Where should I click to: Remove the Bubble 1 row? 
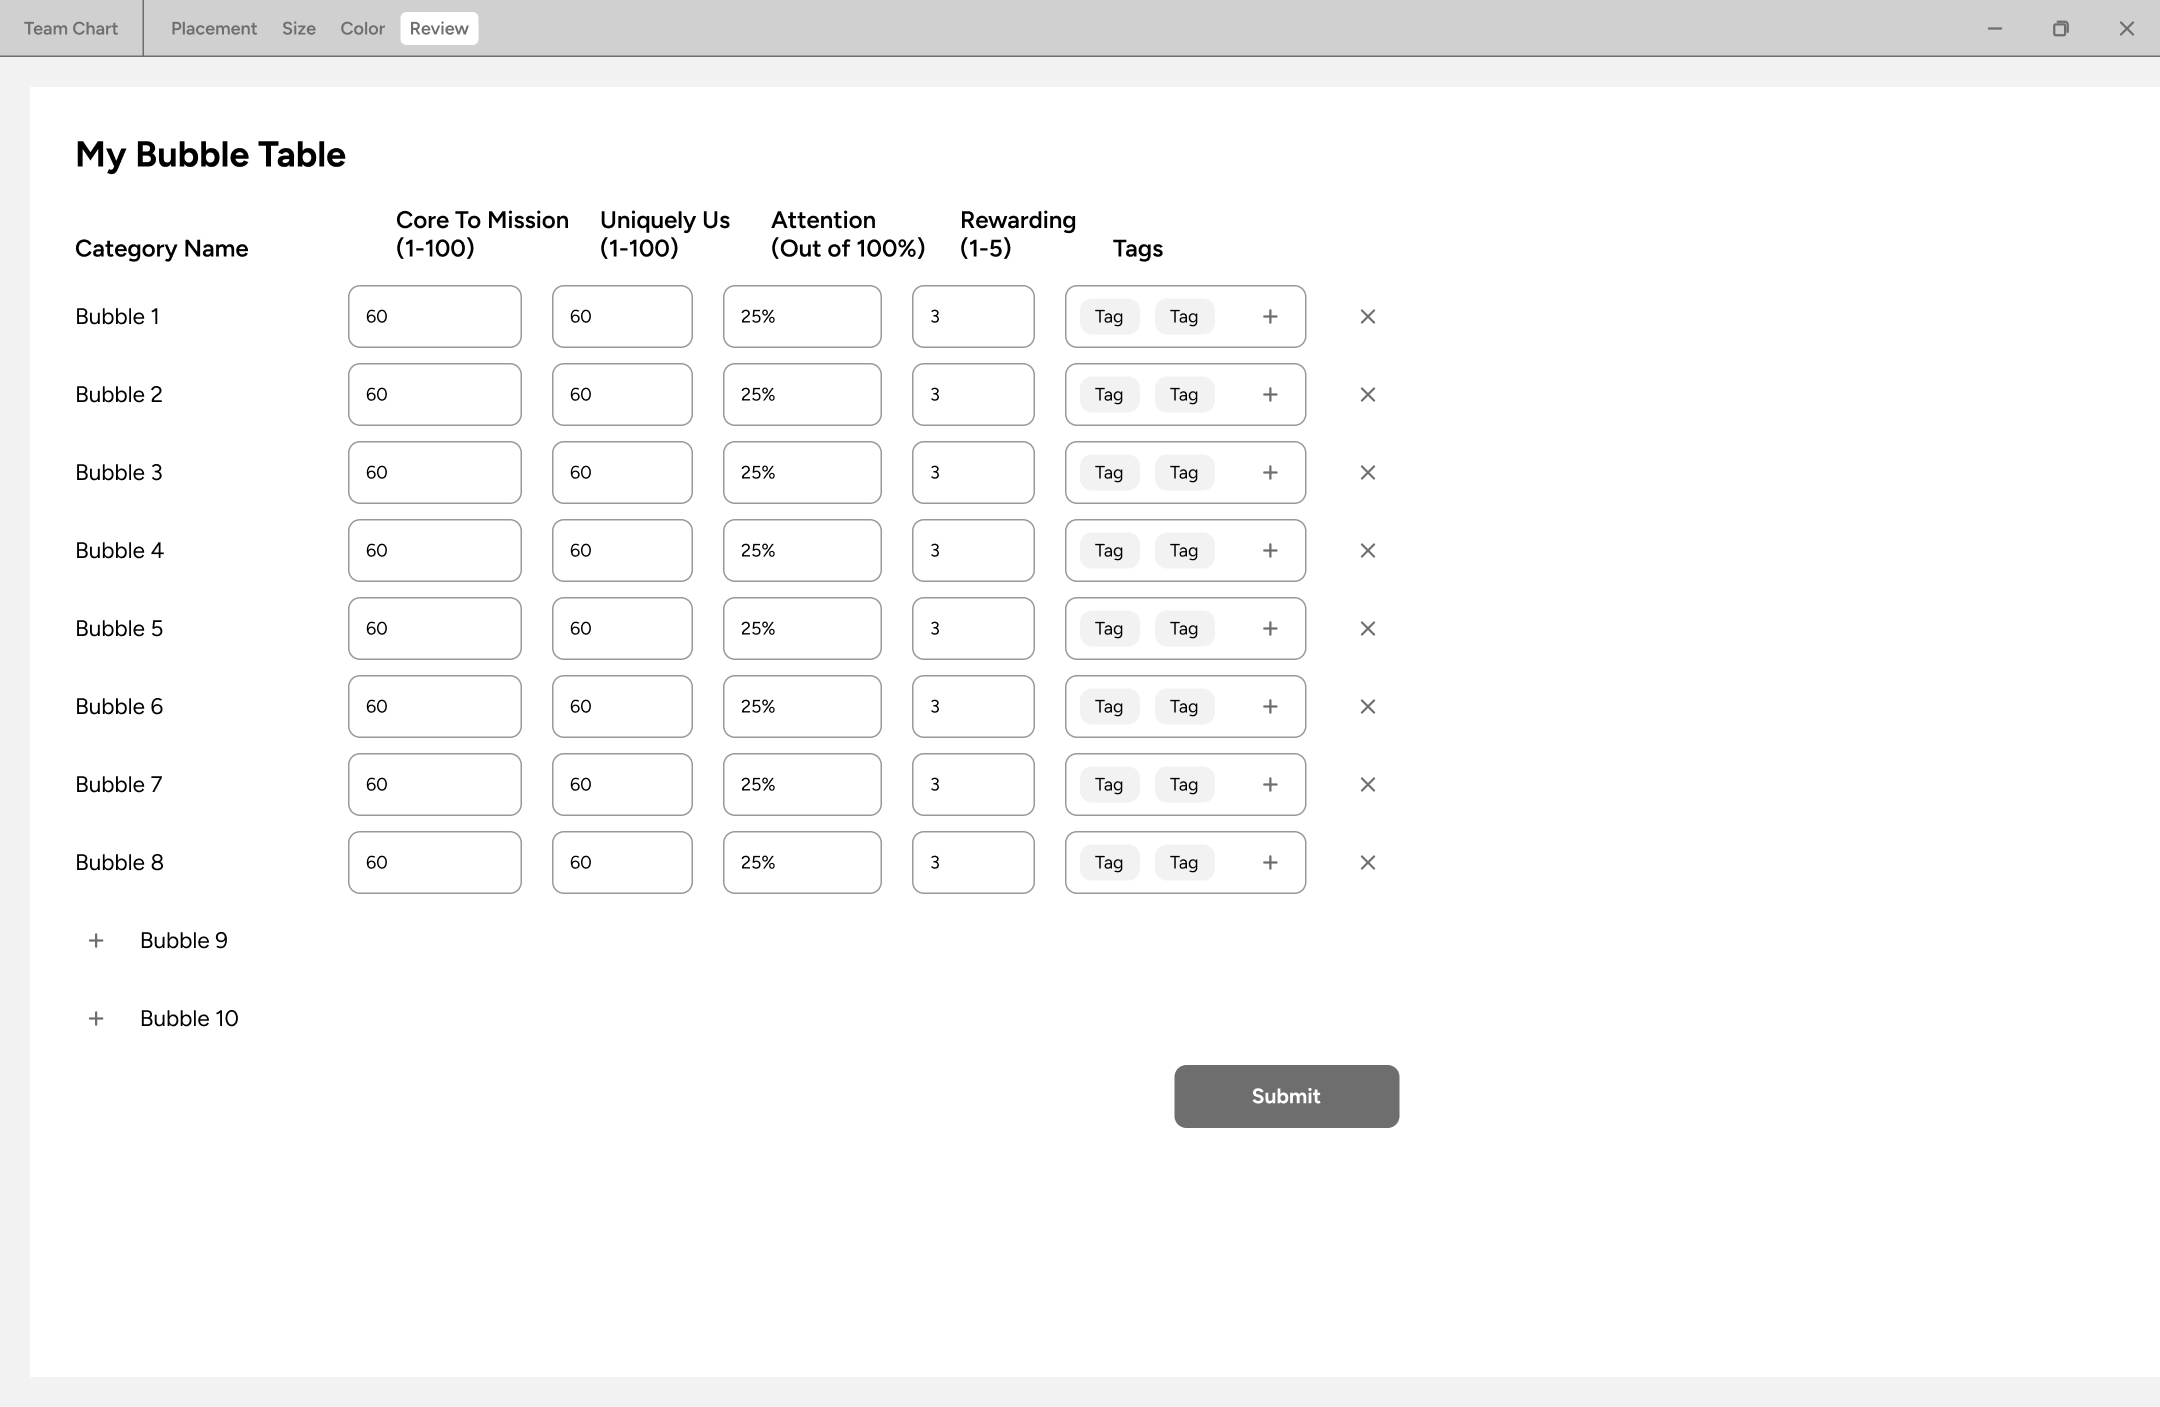pyautogui.click(x=1368, y=317)
